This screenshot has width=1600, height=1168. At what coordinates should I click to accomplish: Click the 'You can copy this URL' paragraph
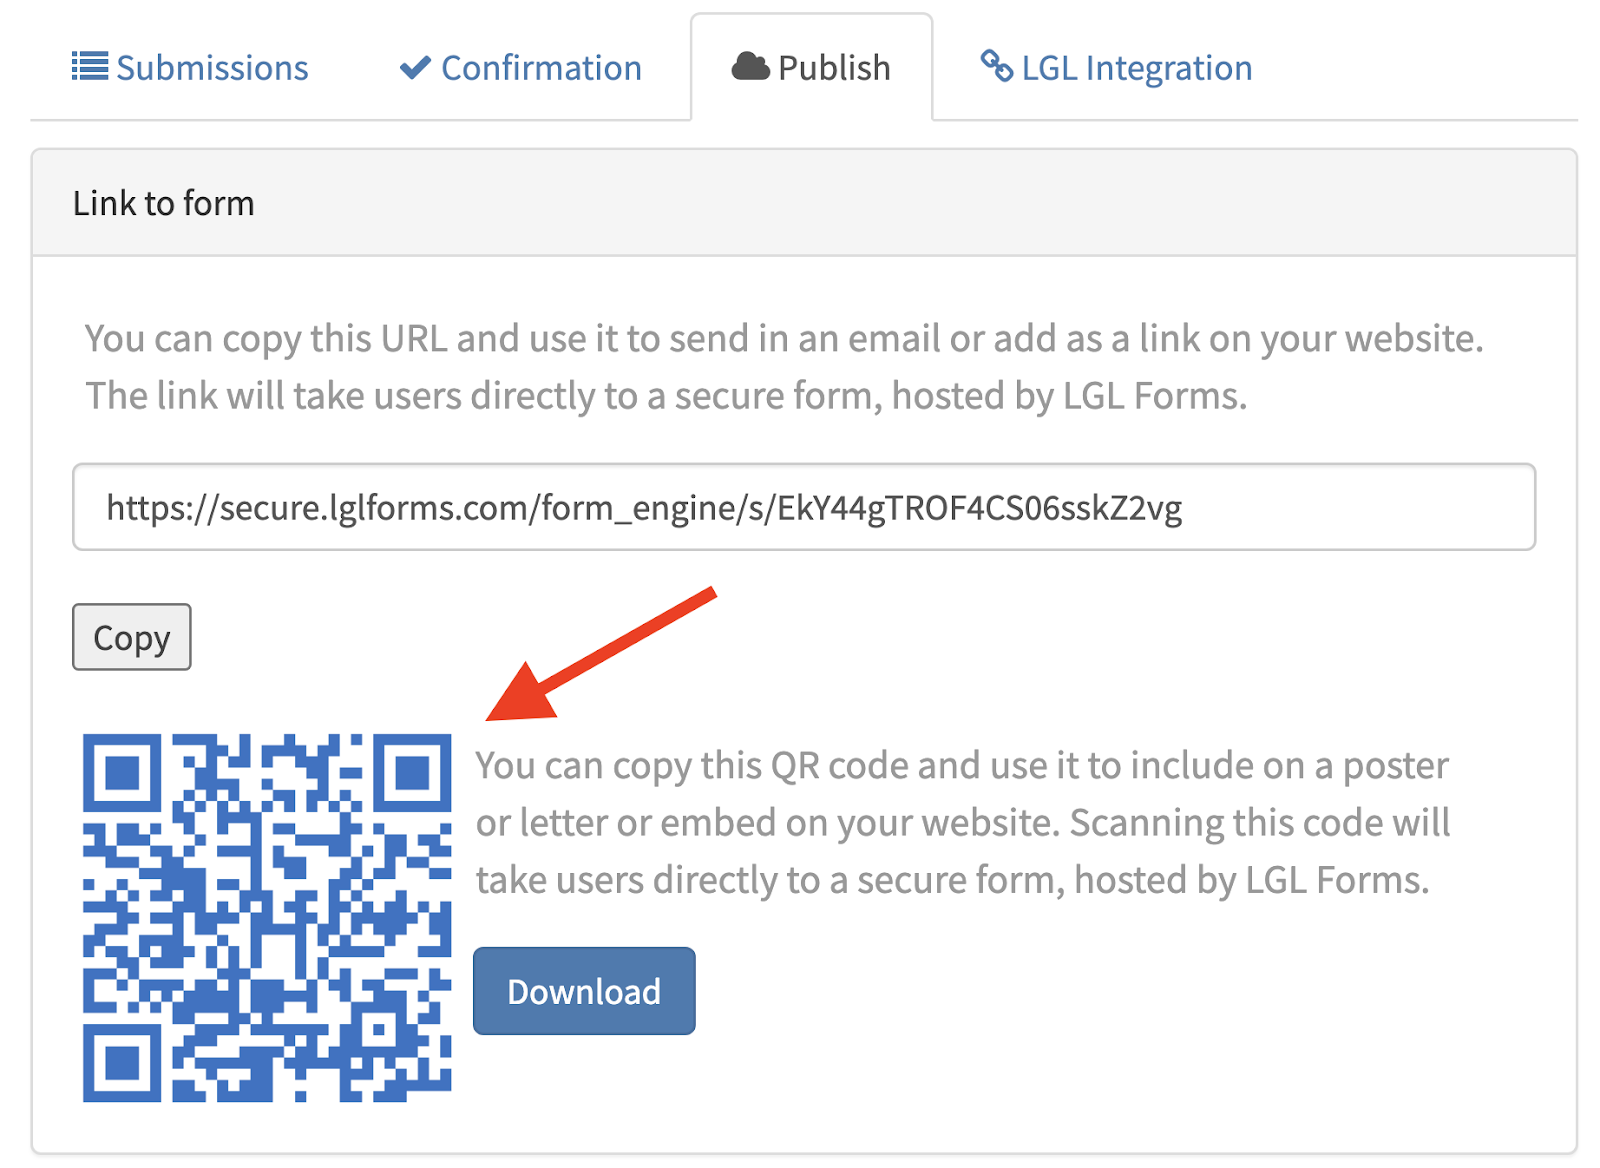(x=784, y=367)
